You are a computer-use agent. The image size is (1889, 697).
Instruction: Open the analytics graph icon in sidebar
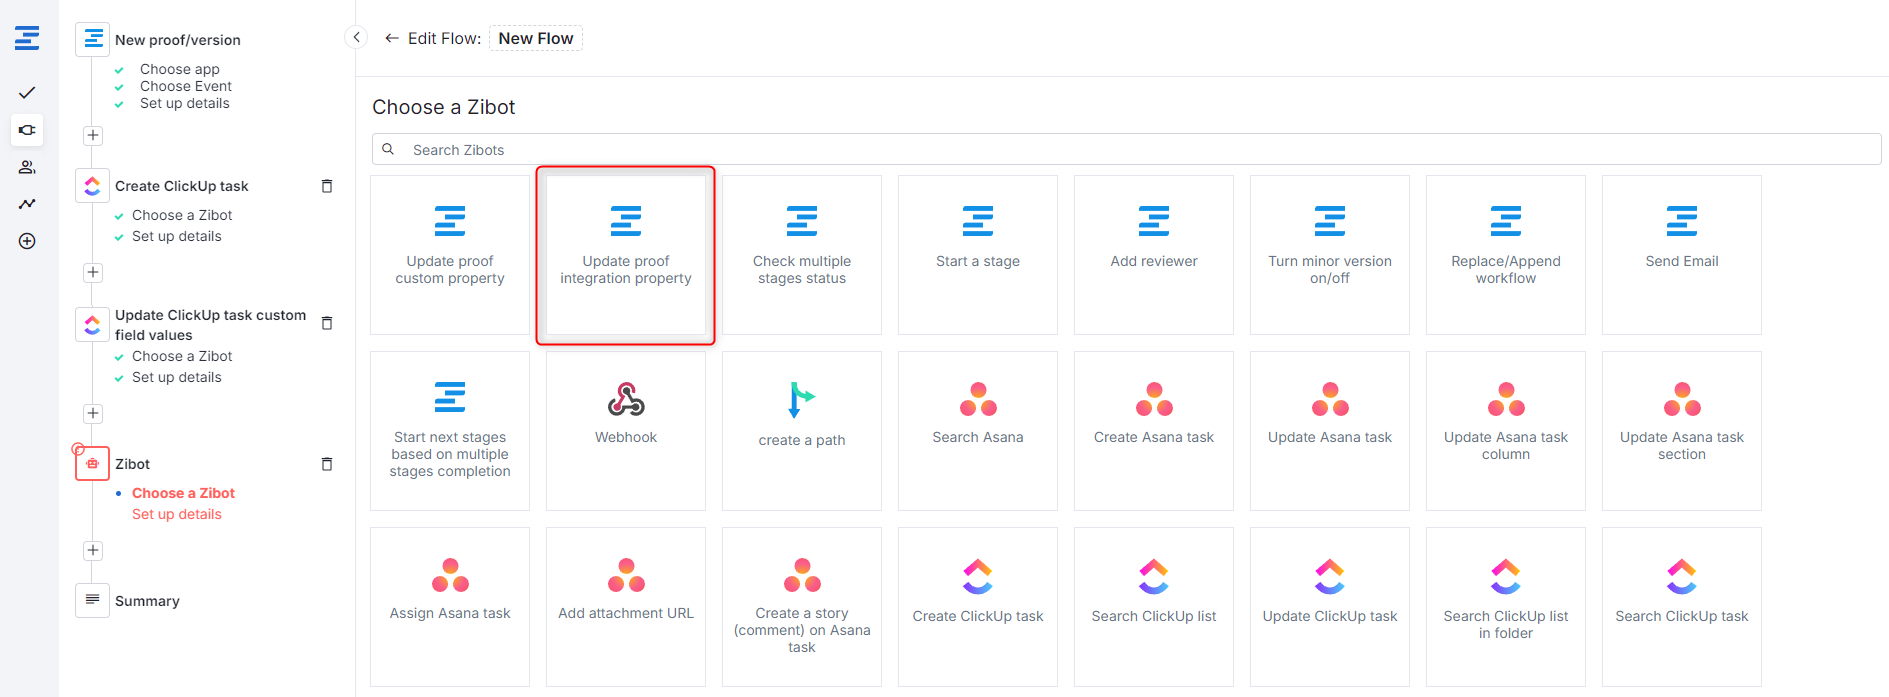[27, 204]
